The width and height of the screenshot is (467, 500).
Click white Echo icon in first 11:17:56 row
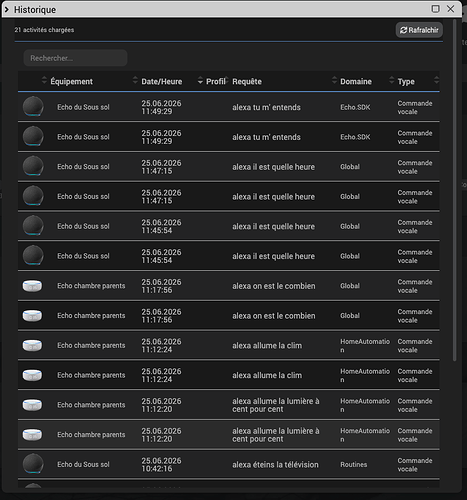[x=32, y=286]
